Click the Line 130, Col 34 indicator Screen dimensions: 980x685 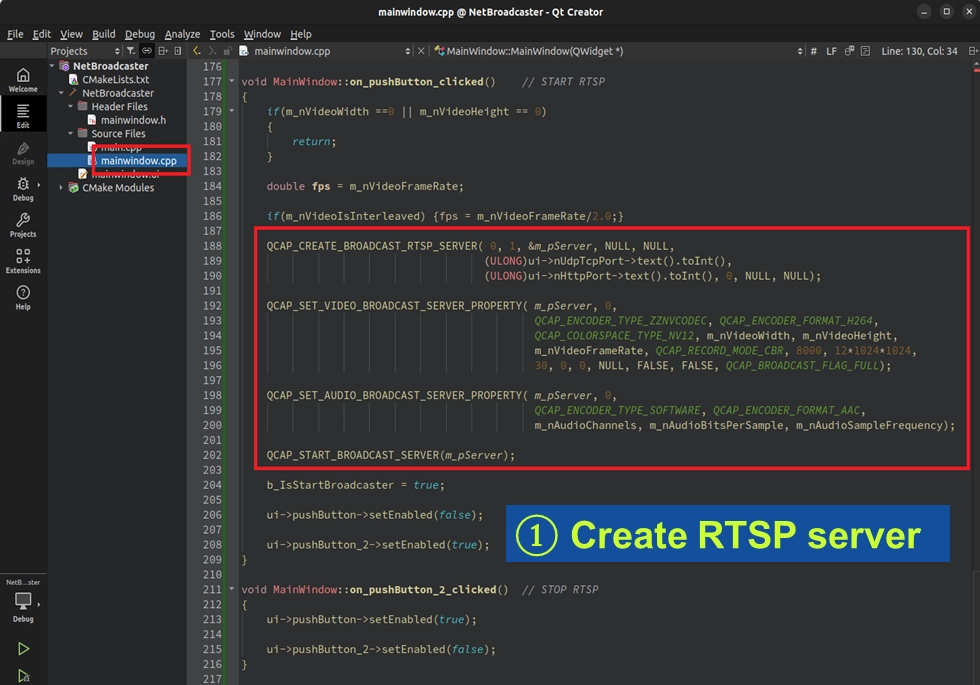pyautogui.click(x=919, y=51)
